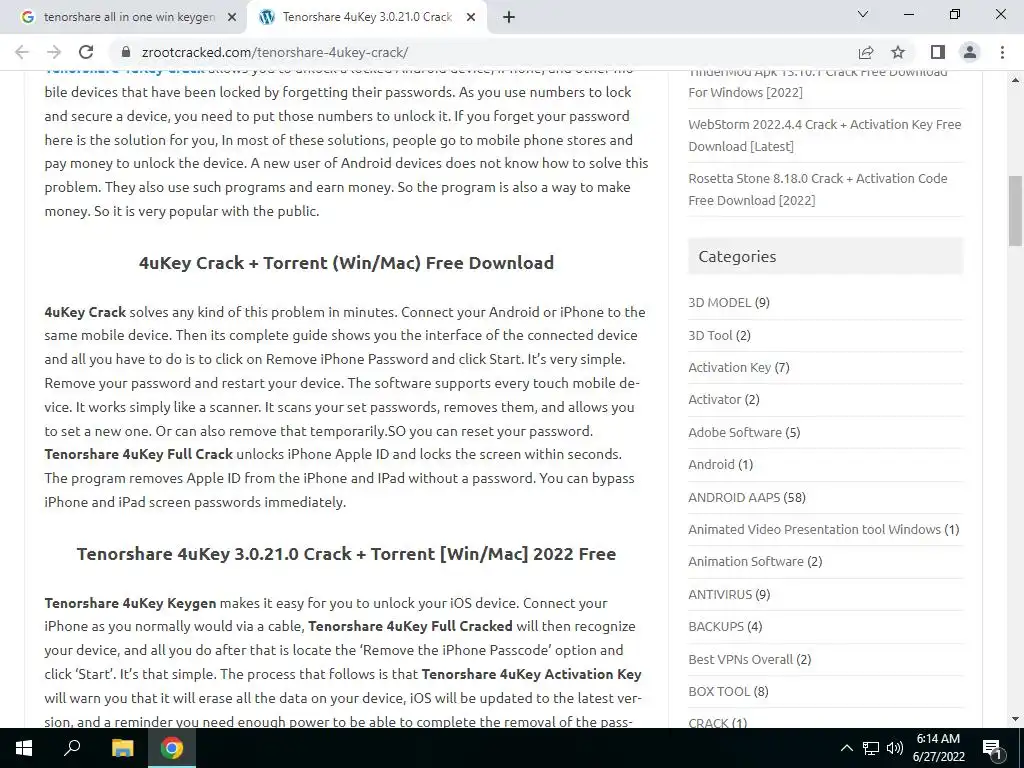Click the bold Tenorshare 4uKey Full Crack text
The image size is (1024, 768).
[x=138, y=454]
